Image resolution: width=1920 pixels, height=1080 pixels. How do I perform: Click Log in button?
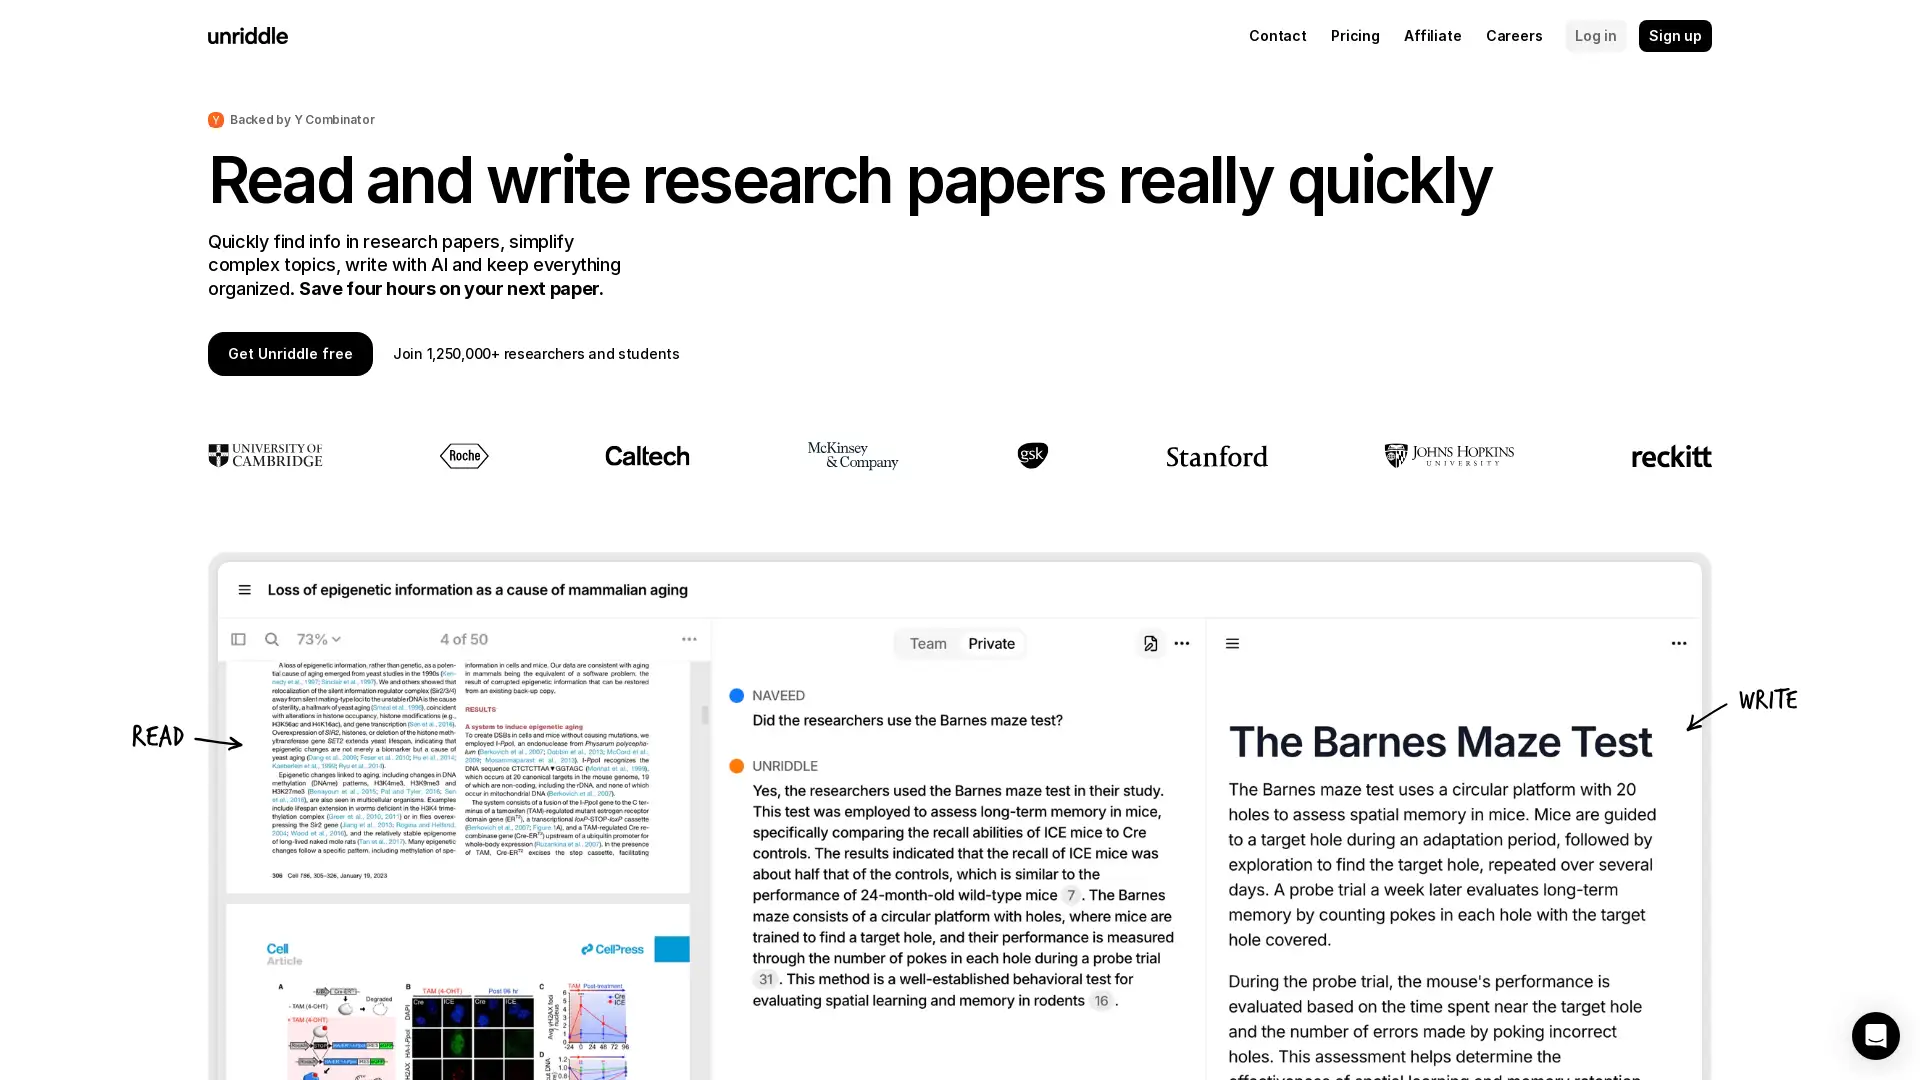pos(1596,36)
